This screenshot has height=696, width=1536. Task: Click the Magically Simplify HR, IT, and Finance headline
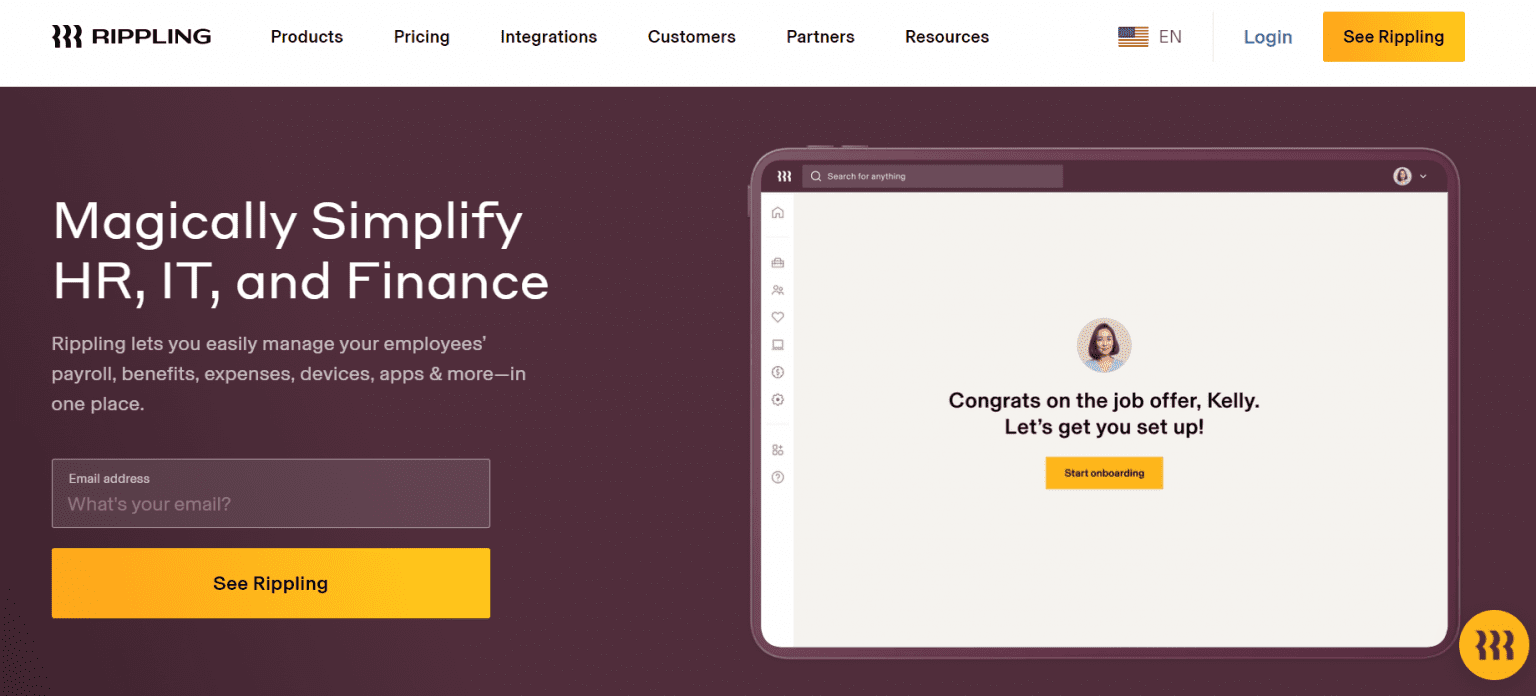(x=301, y=251)
